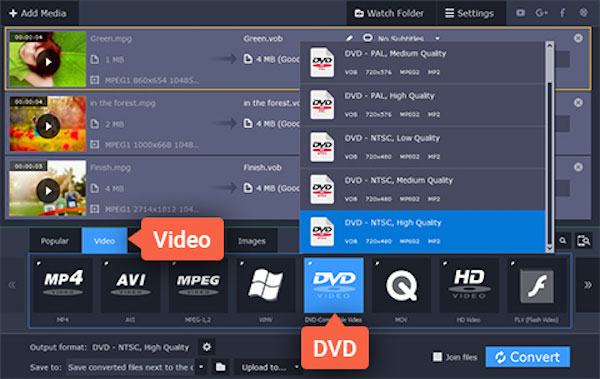Click Green.mpg output size file icon
Viewport: 600px width, 379px height.
pyautogui.click(x=248, y=59)
